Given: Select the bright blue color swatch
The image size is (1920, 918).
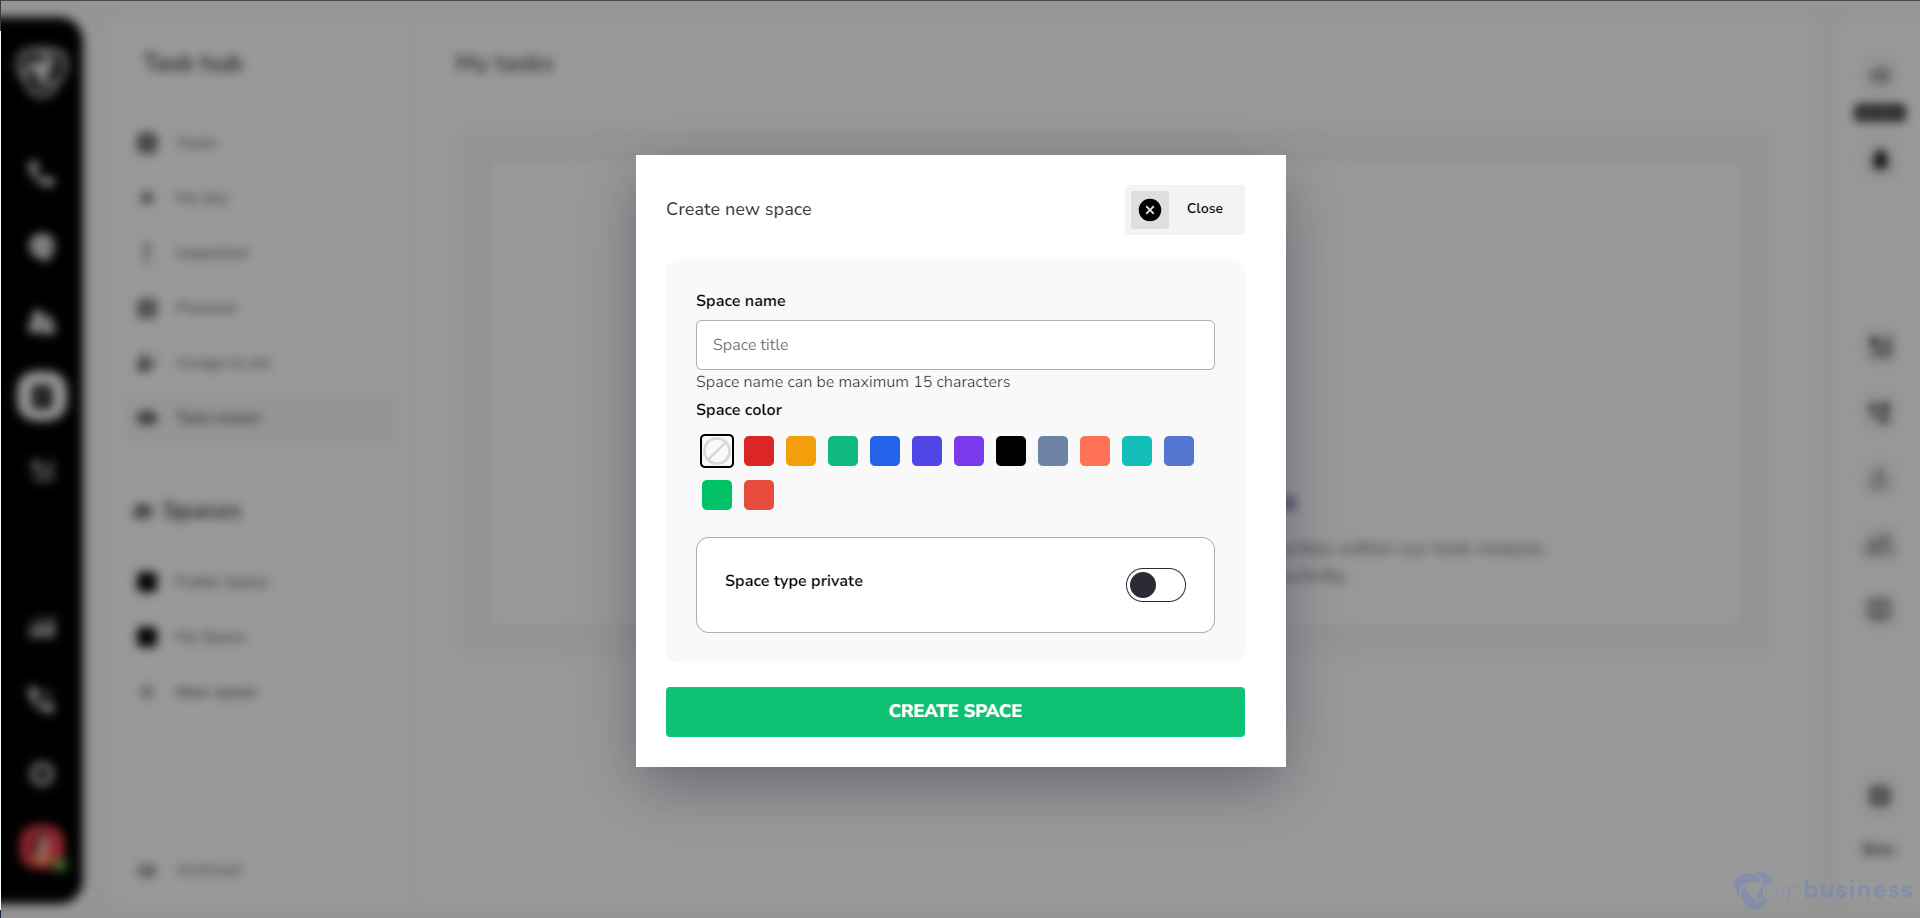Looking at the screenshot, I should click(x=885, y=451).
